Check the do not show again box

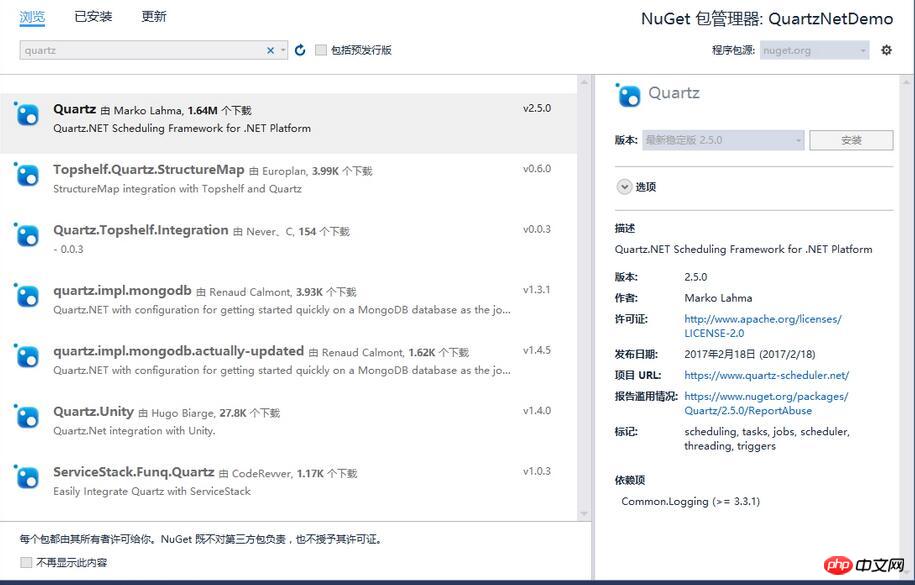26,562
